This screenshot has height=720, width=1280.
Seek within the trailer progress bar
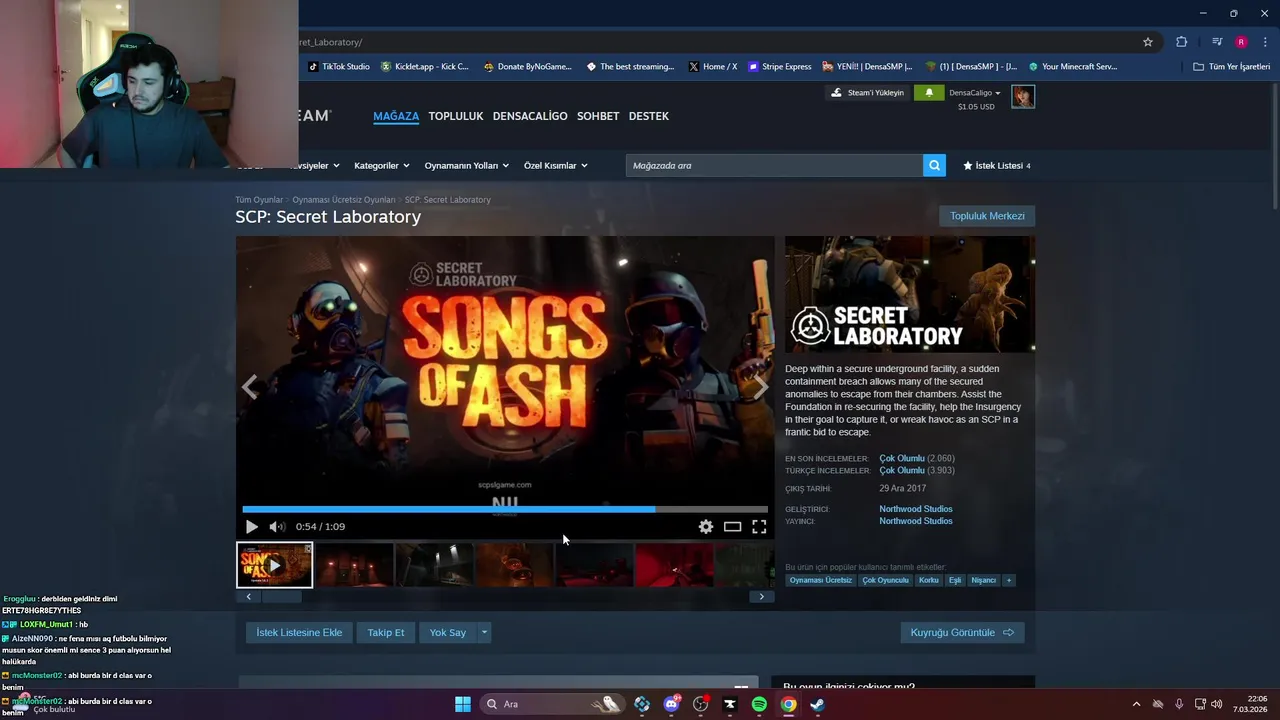(x=505, y=509)
